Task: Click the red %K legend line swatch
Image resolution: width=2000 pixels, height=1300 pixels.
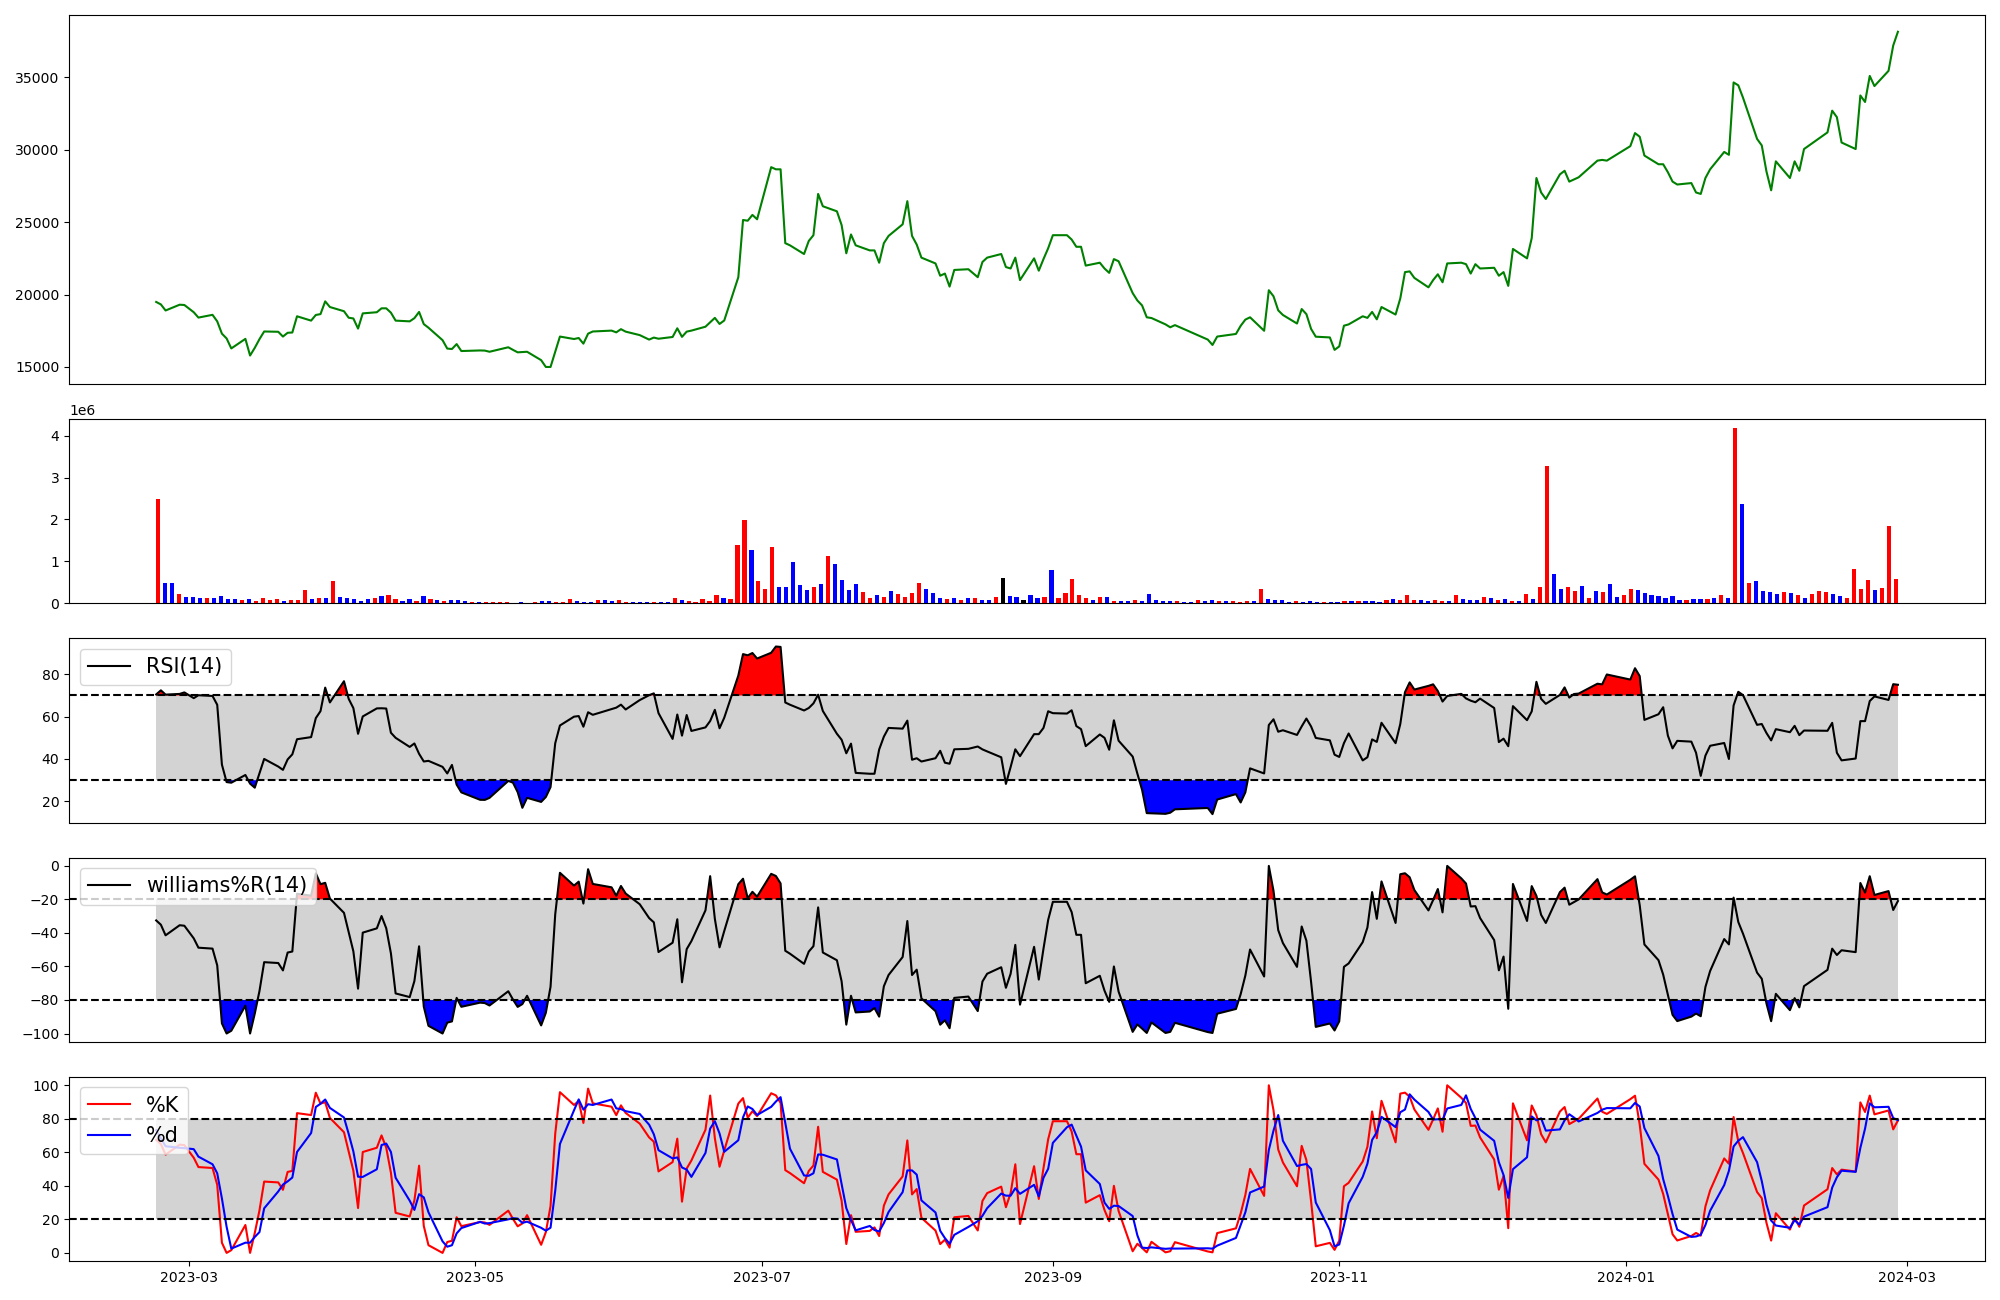Action: click(110, 1105)
